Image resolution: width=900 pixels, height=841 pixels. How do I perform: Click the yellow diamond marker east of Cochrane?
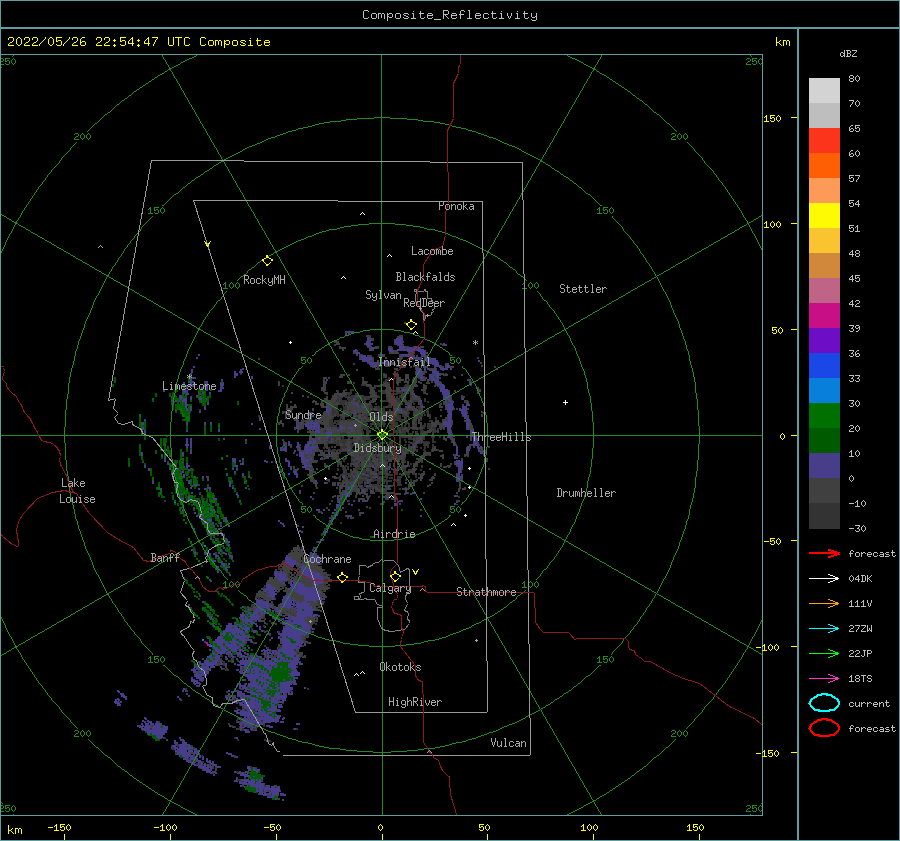[343, 577]
